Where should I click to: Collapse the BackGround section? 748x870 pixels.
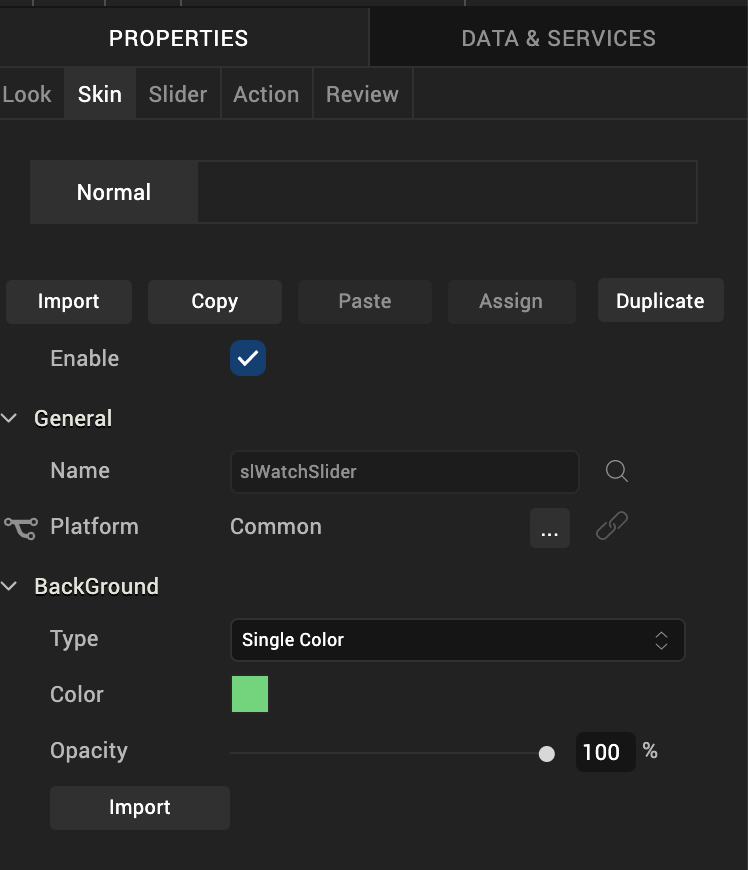tap(10, 586)
